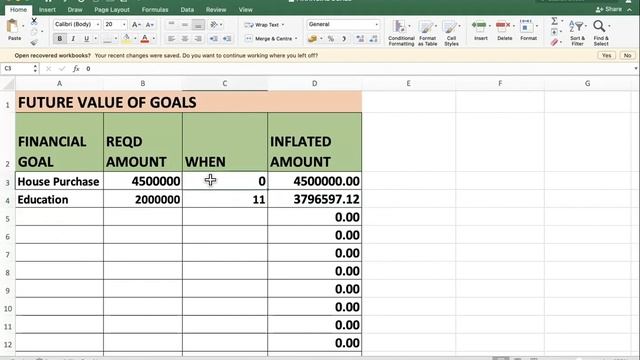This screenshot has height=360, width=640.
Task: Open the Calibri (Body) font name dropdown
Action: tap(77, 24)
